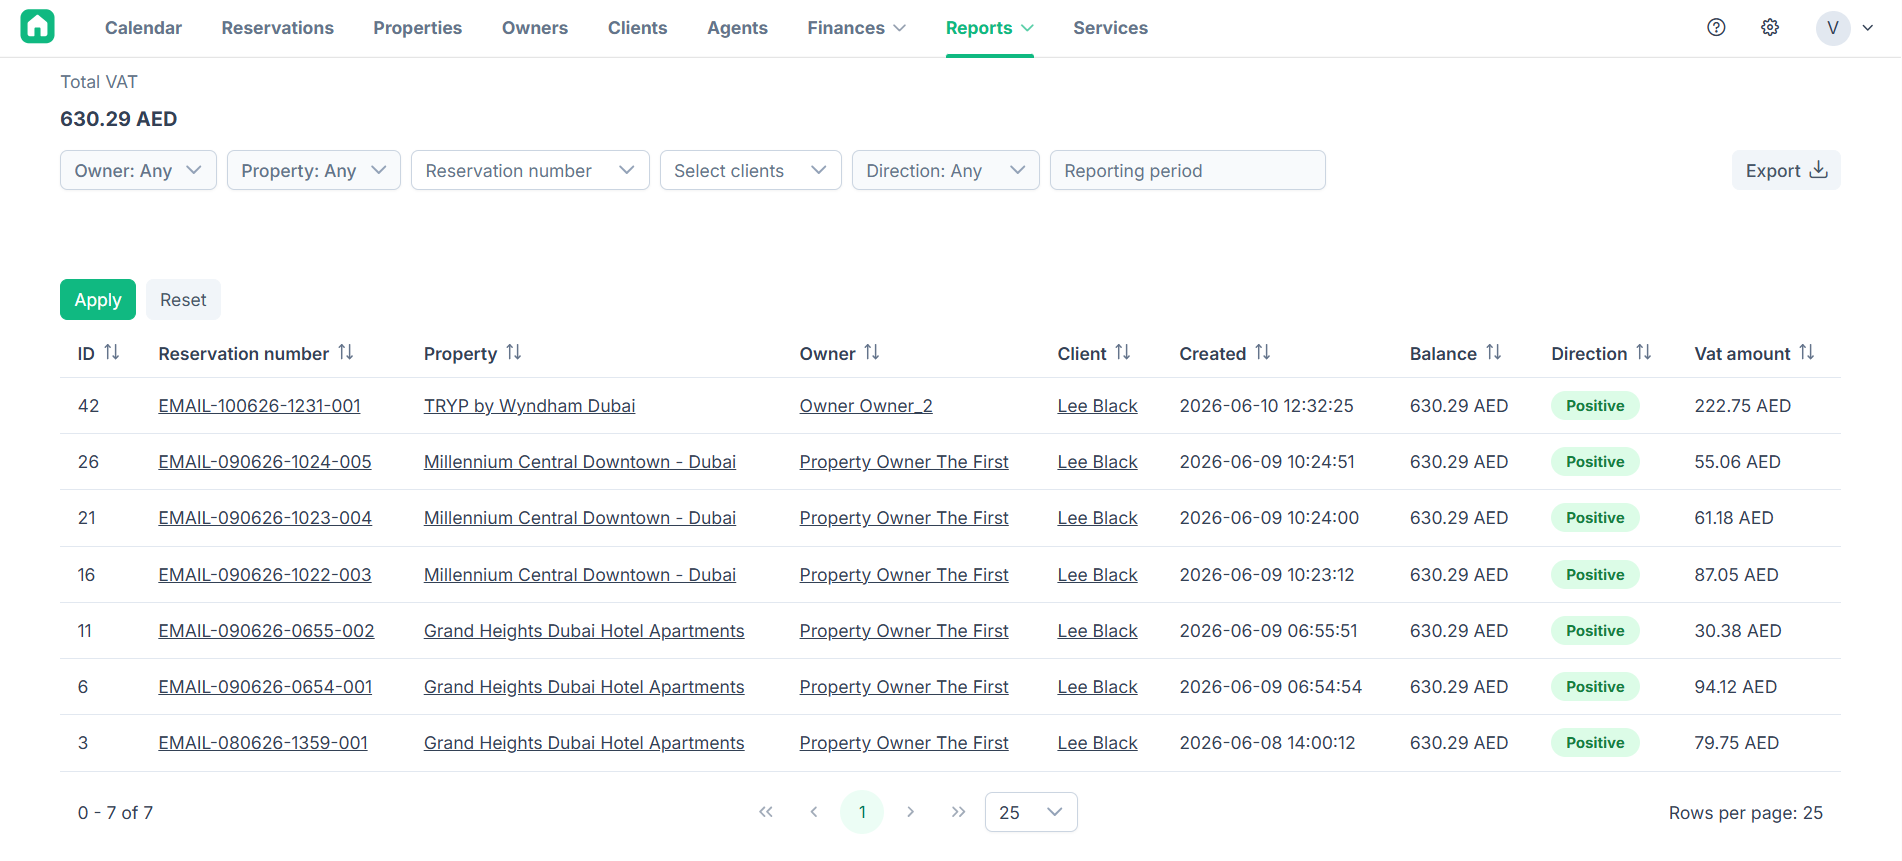
Task: Go to next page chevron
Action: pos(910,812)
